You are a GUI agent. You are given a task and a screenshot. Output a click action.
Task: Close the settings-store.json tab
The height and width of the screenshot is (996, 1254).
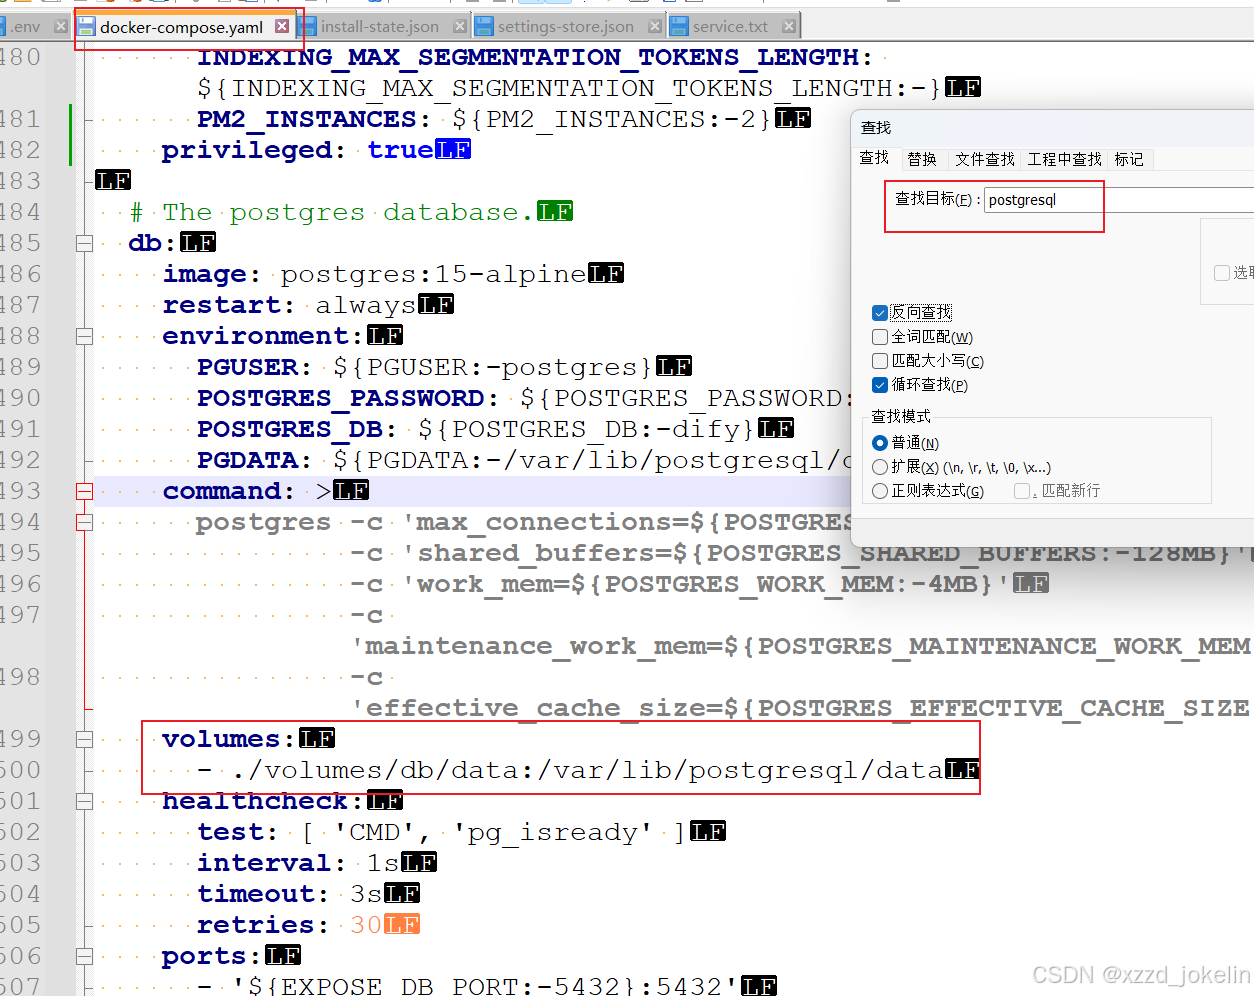[x=655, y=27]
